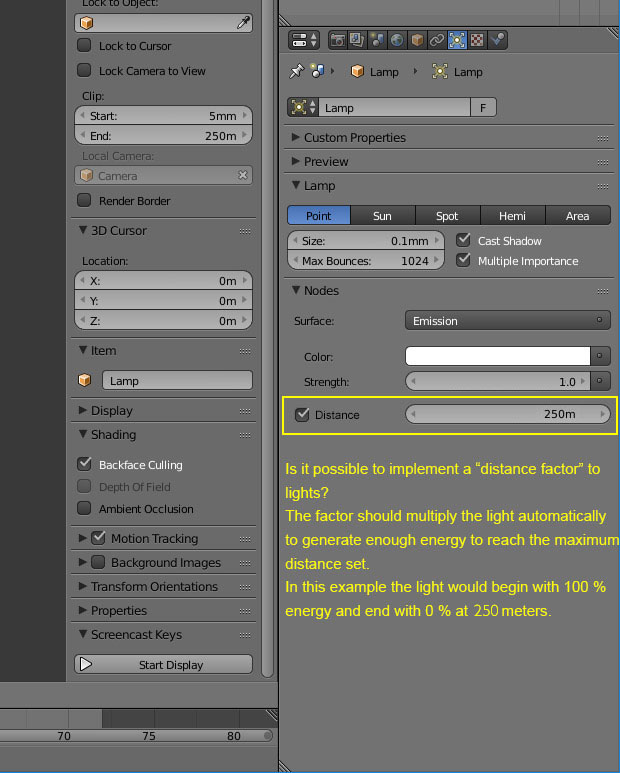Click the Start Display button

[163, 664]
